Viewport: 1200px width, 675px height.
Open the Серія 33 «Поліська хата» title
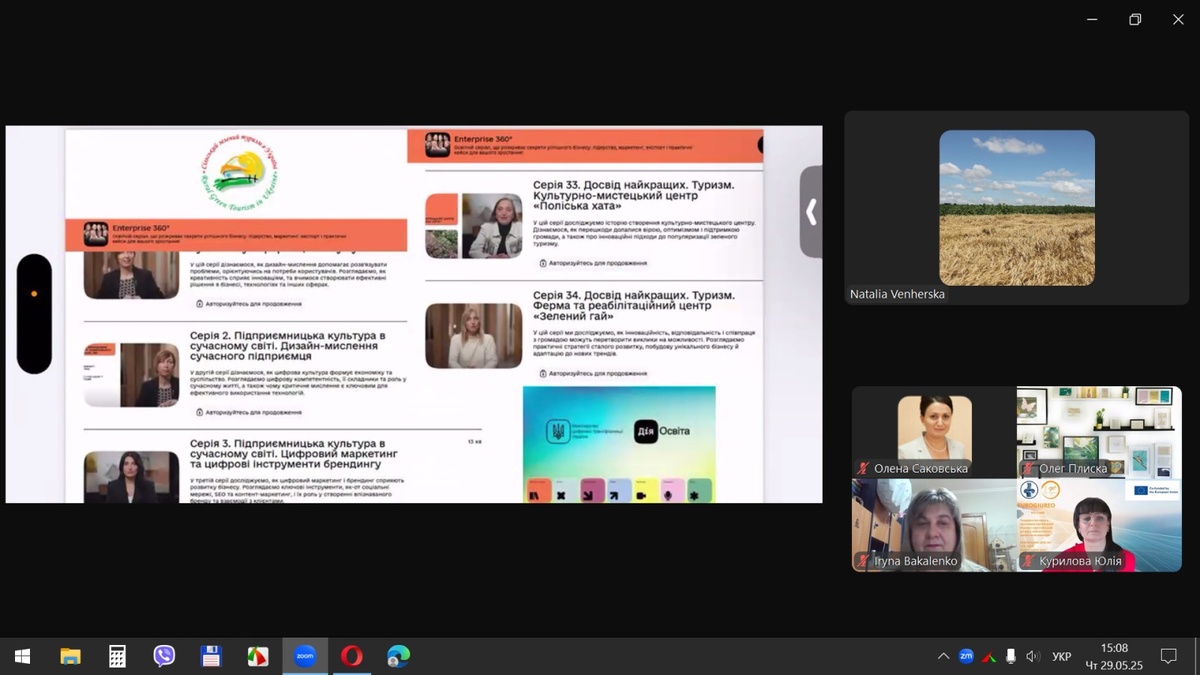(634, 197)
